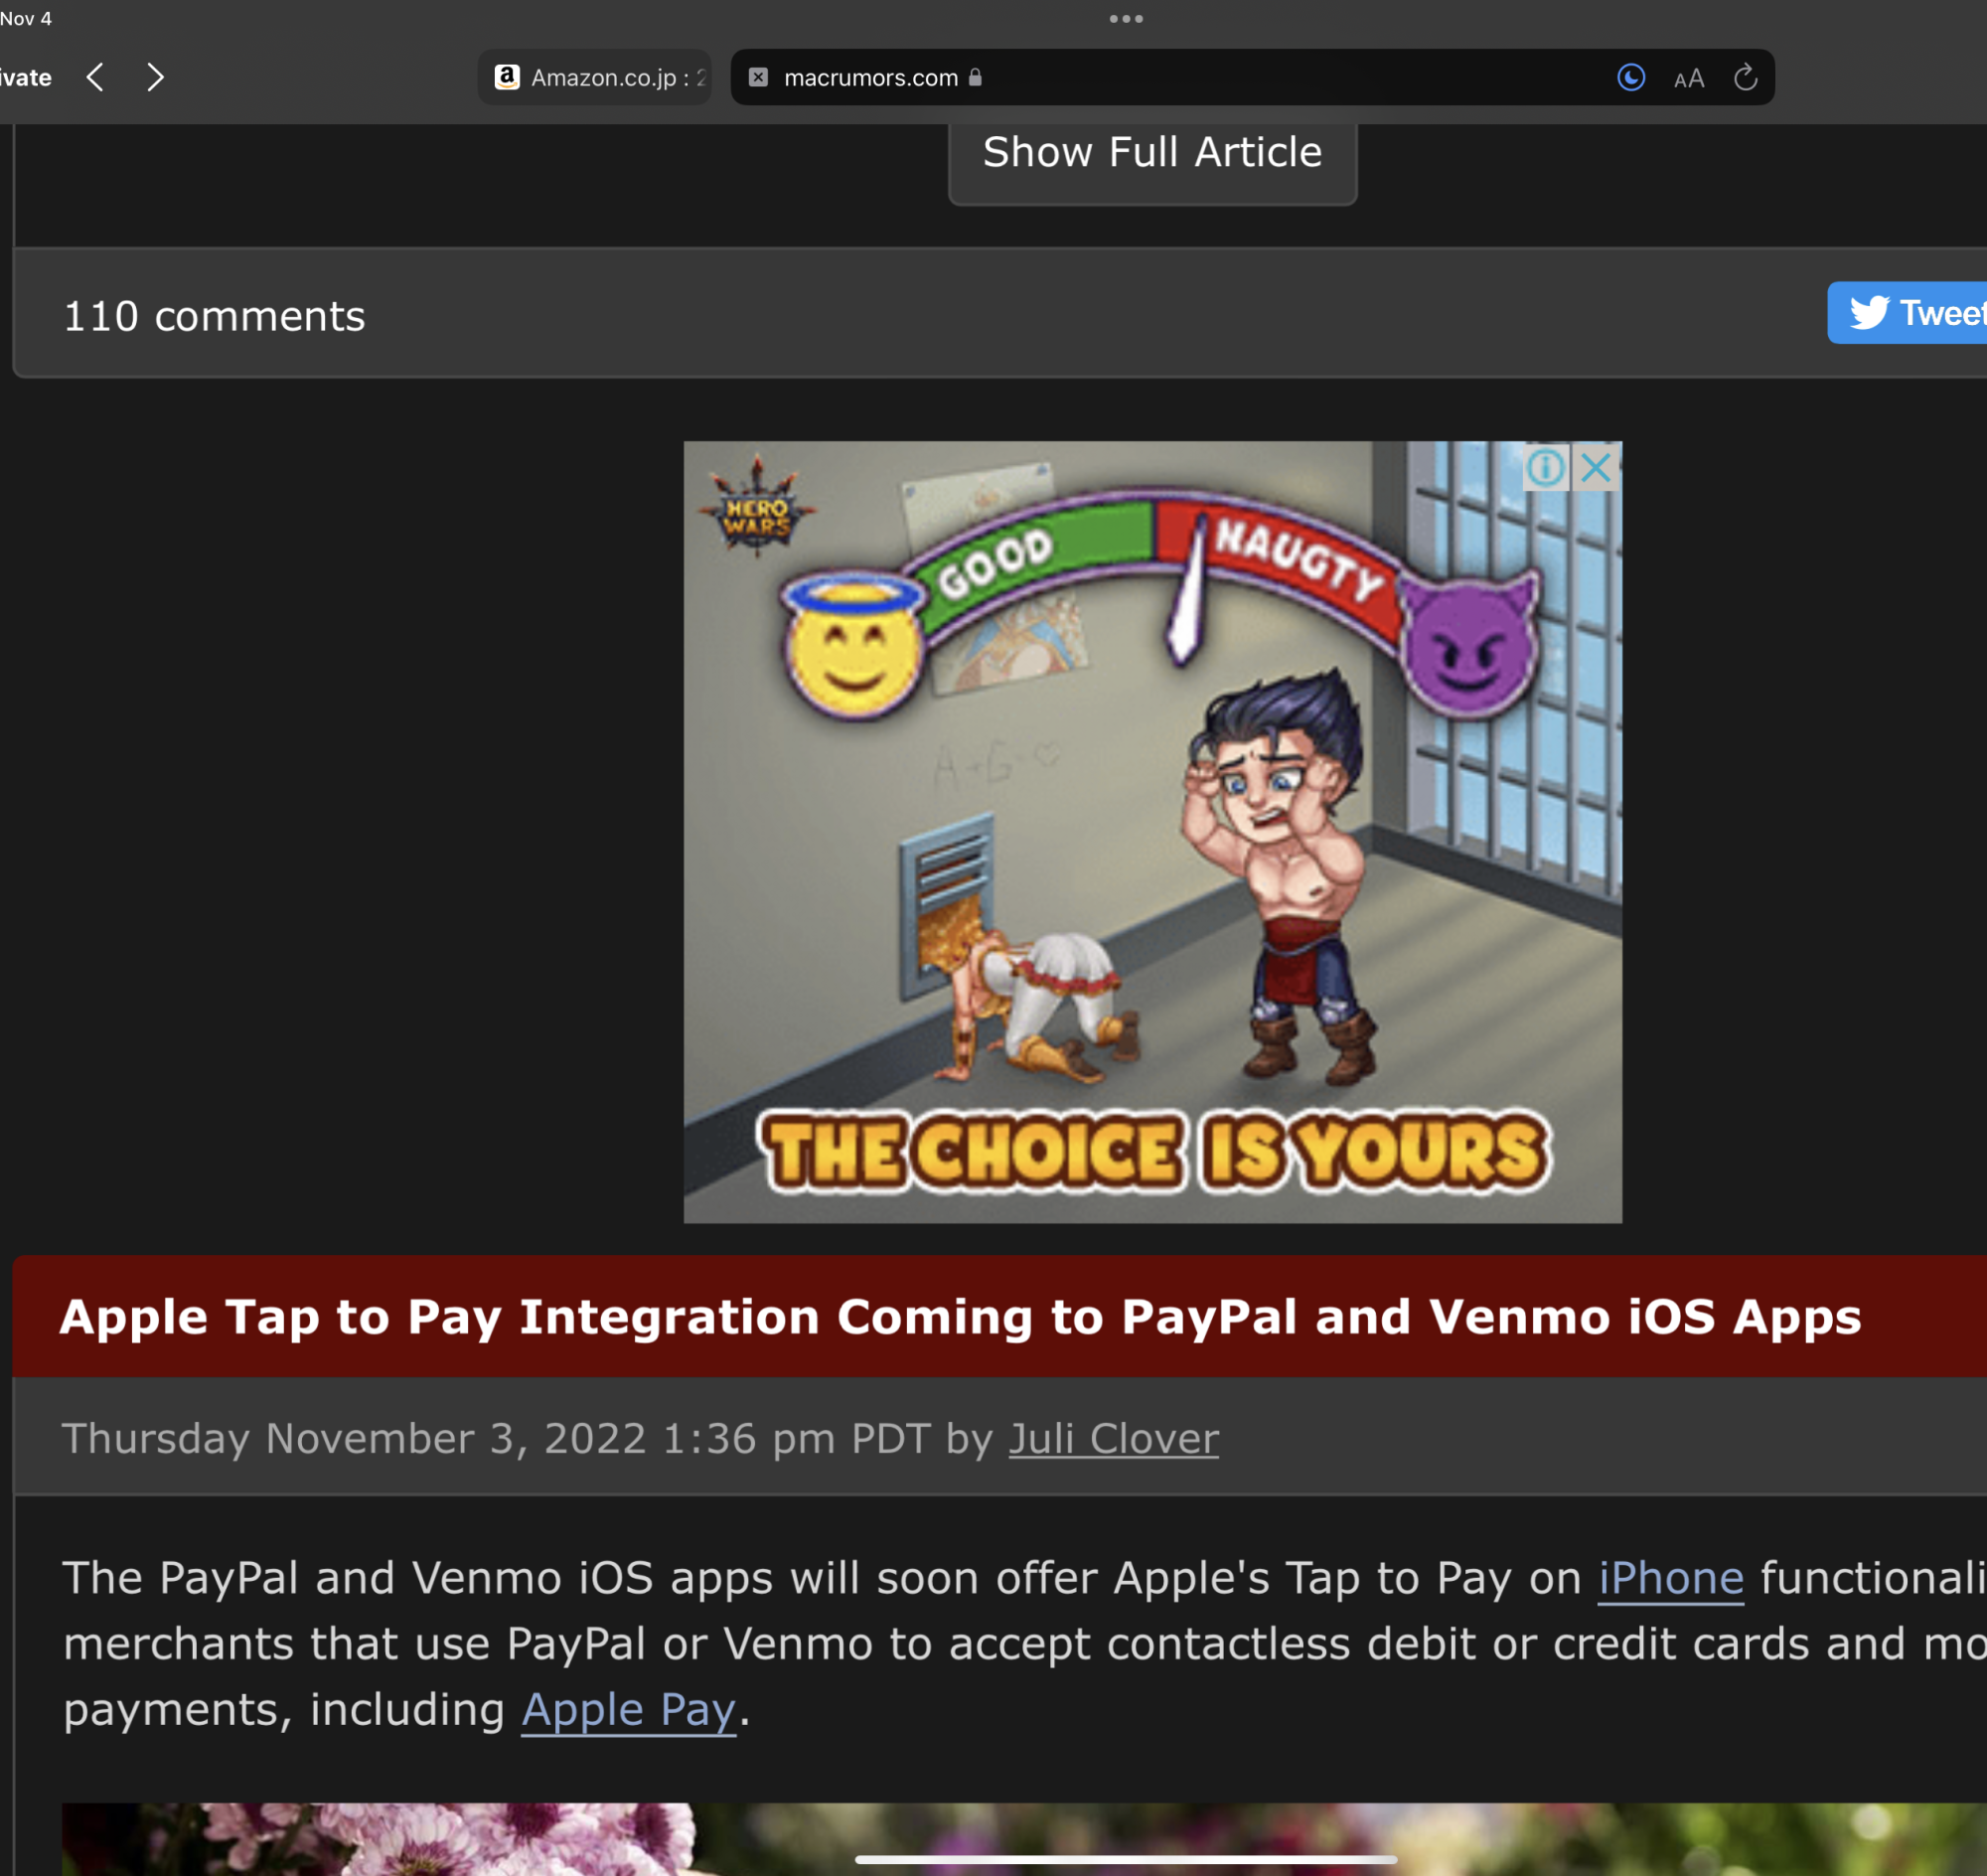
Task: Go forward to the next page
Action: point(155,77)
